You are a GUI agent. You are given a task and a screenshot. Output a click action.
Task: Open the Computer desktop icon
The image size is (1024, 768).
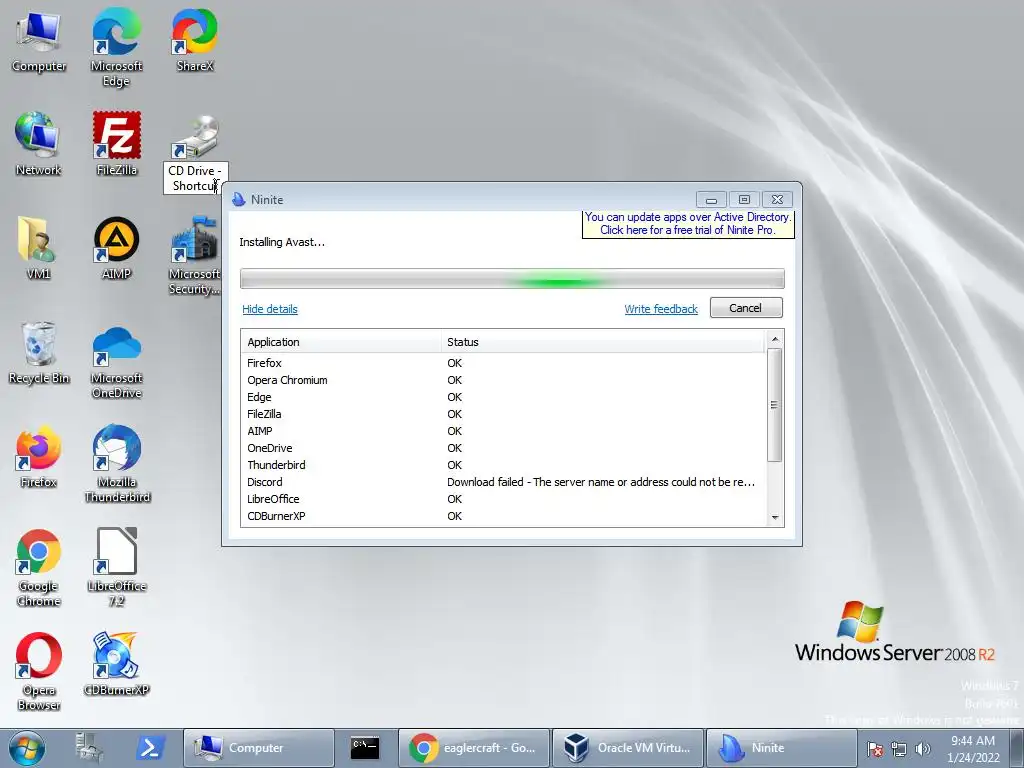point(39,42)
